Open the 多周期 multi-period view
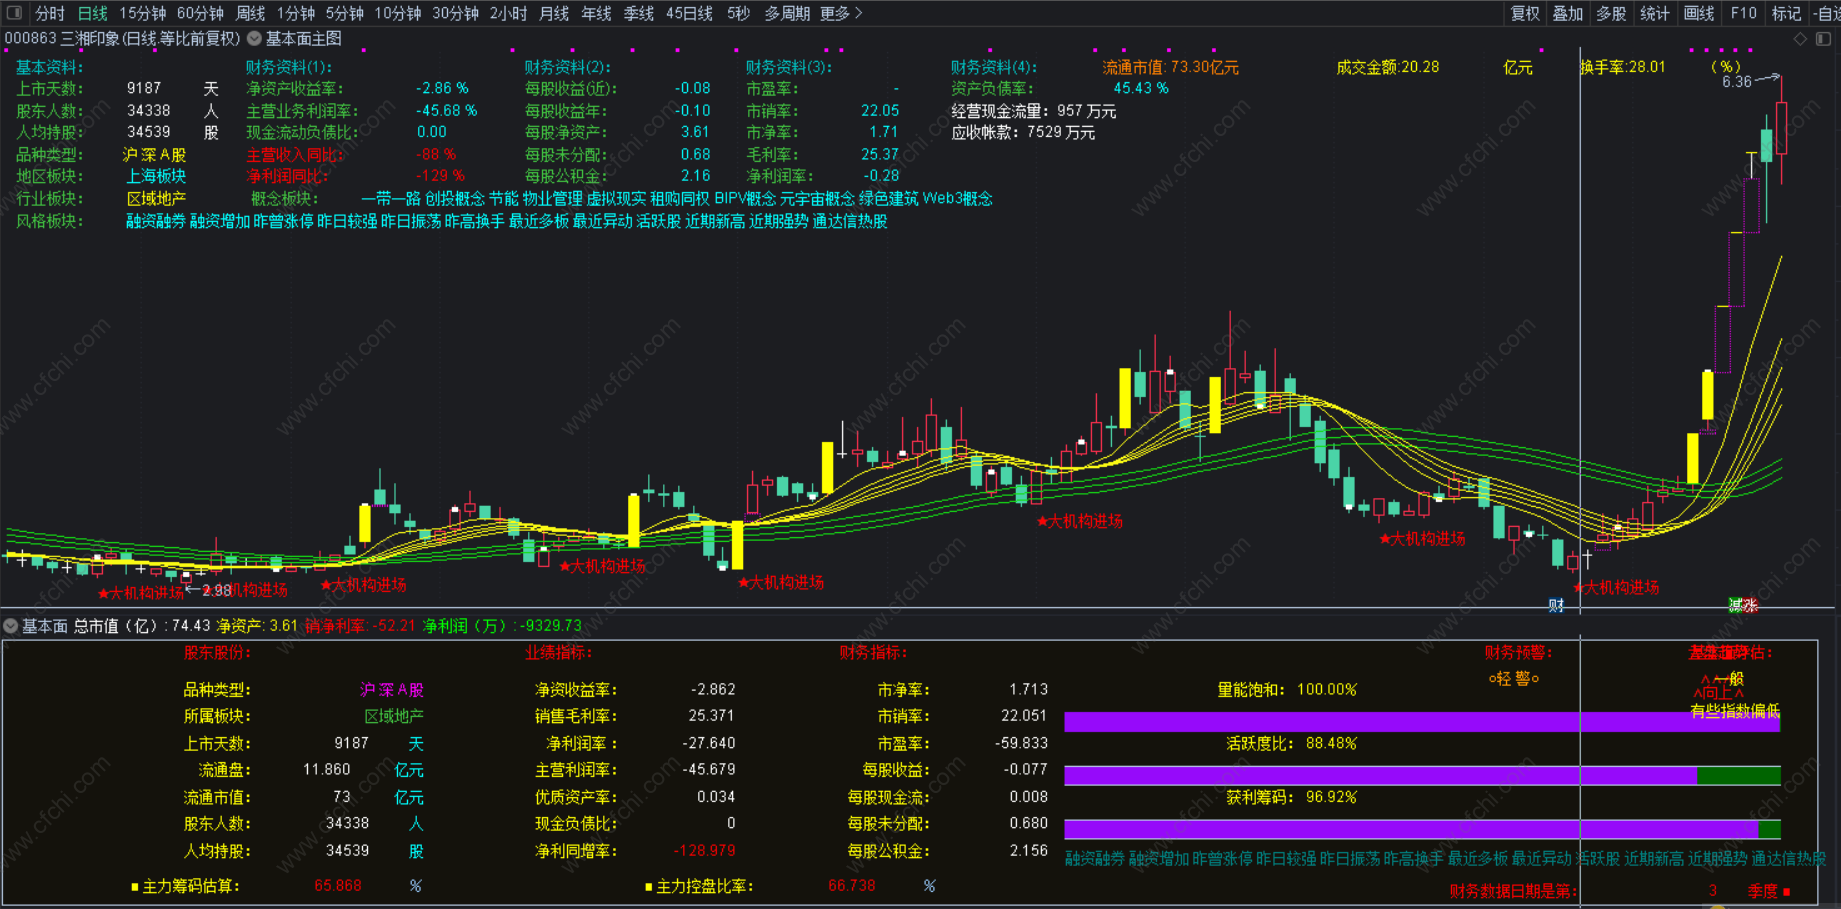1841x909 pixels. [787, 13]
